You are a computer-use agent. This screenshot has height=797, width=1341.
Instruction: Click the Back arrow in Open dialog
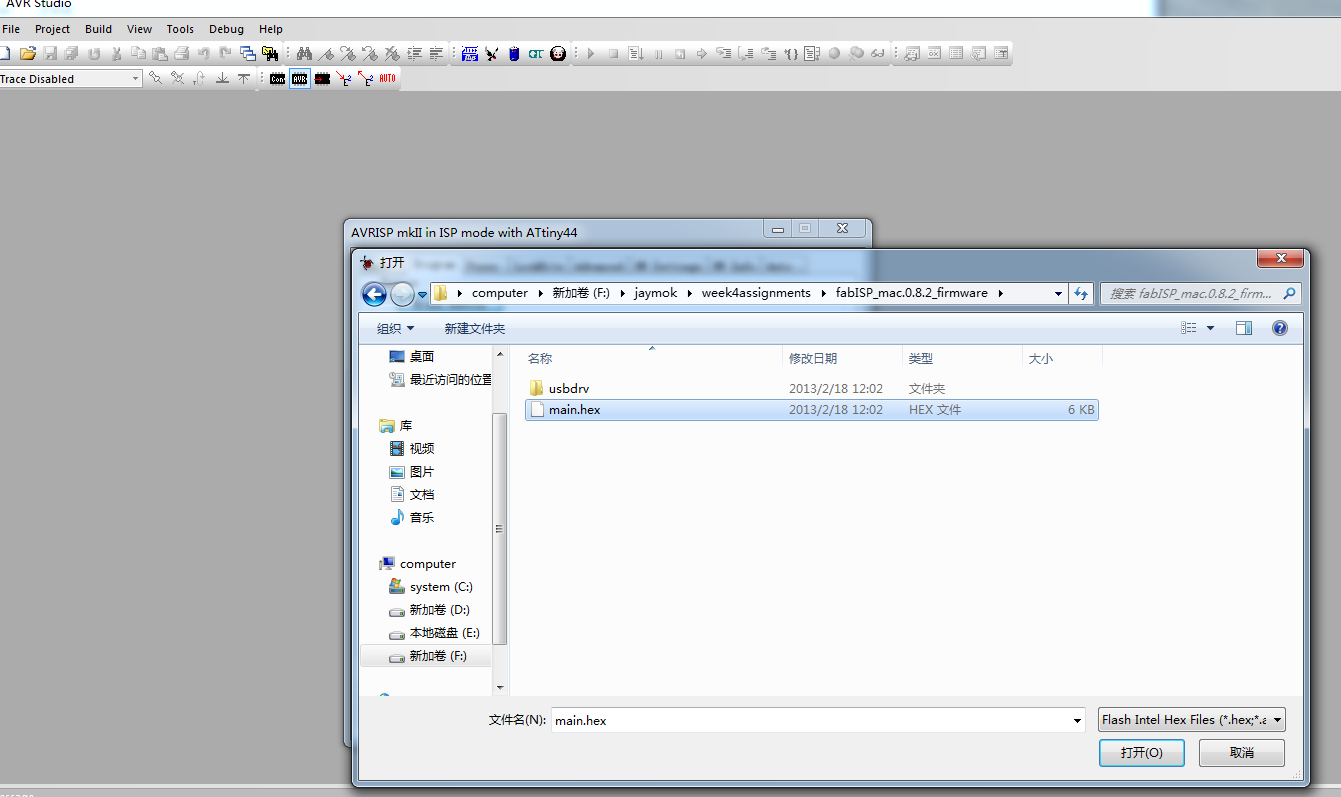click(374, 294)
